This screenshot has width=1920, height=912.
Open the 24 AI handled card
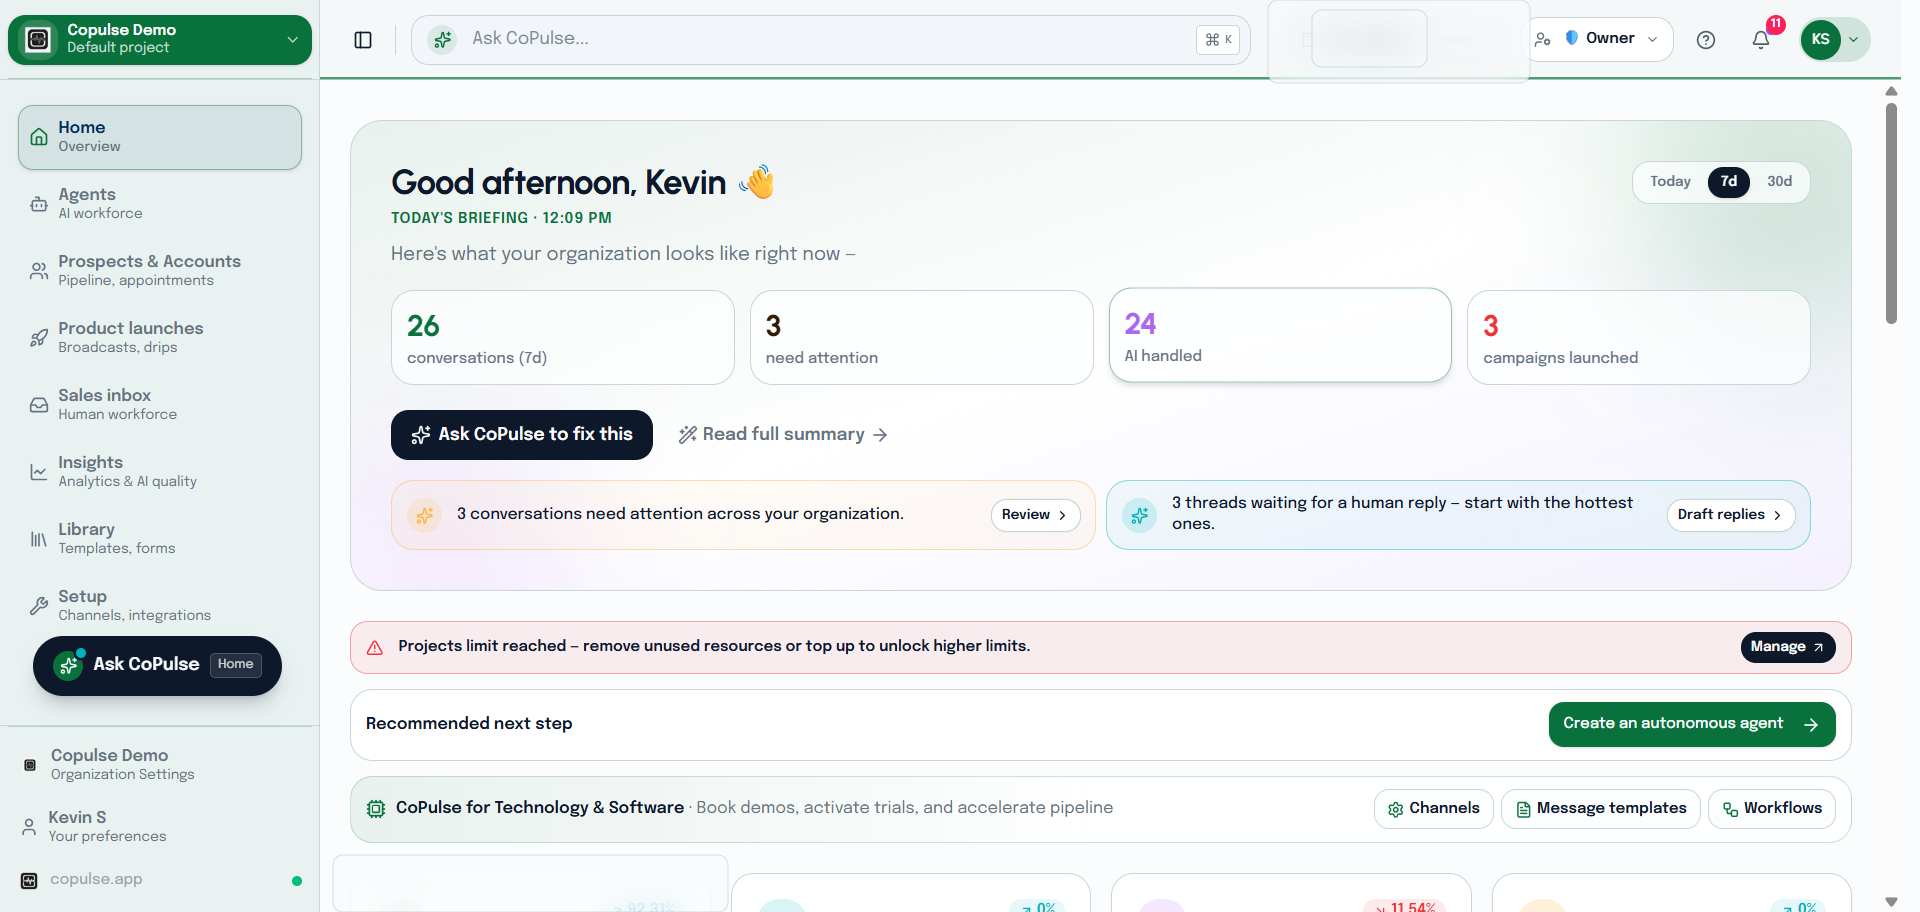[1280, 336]
